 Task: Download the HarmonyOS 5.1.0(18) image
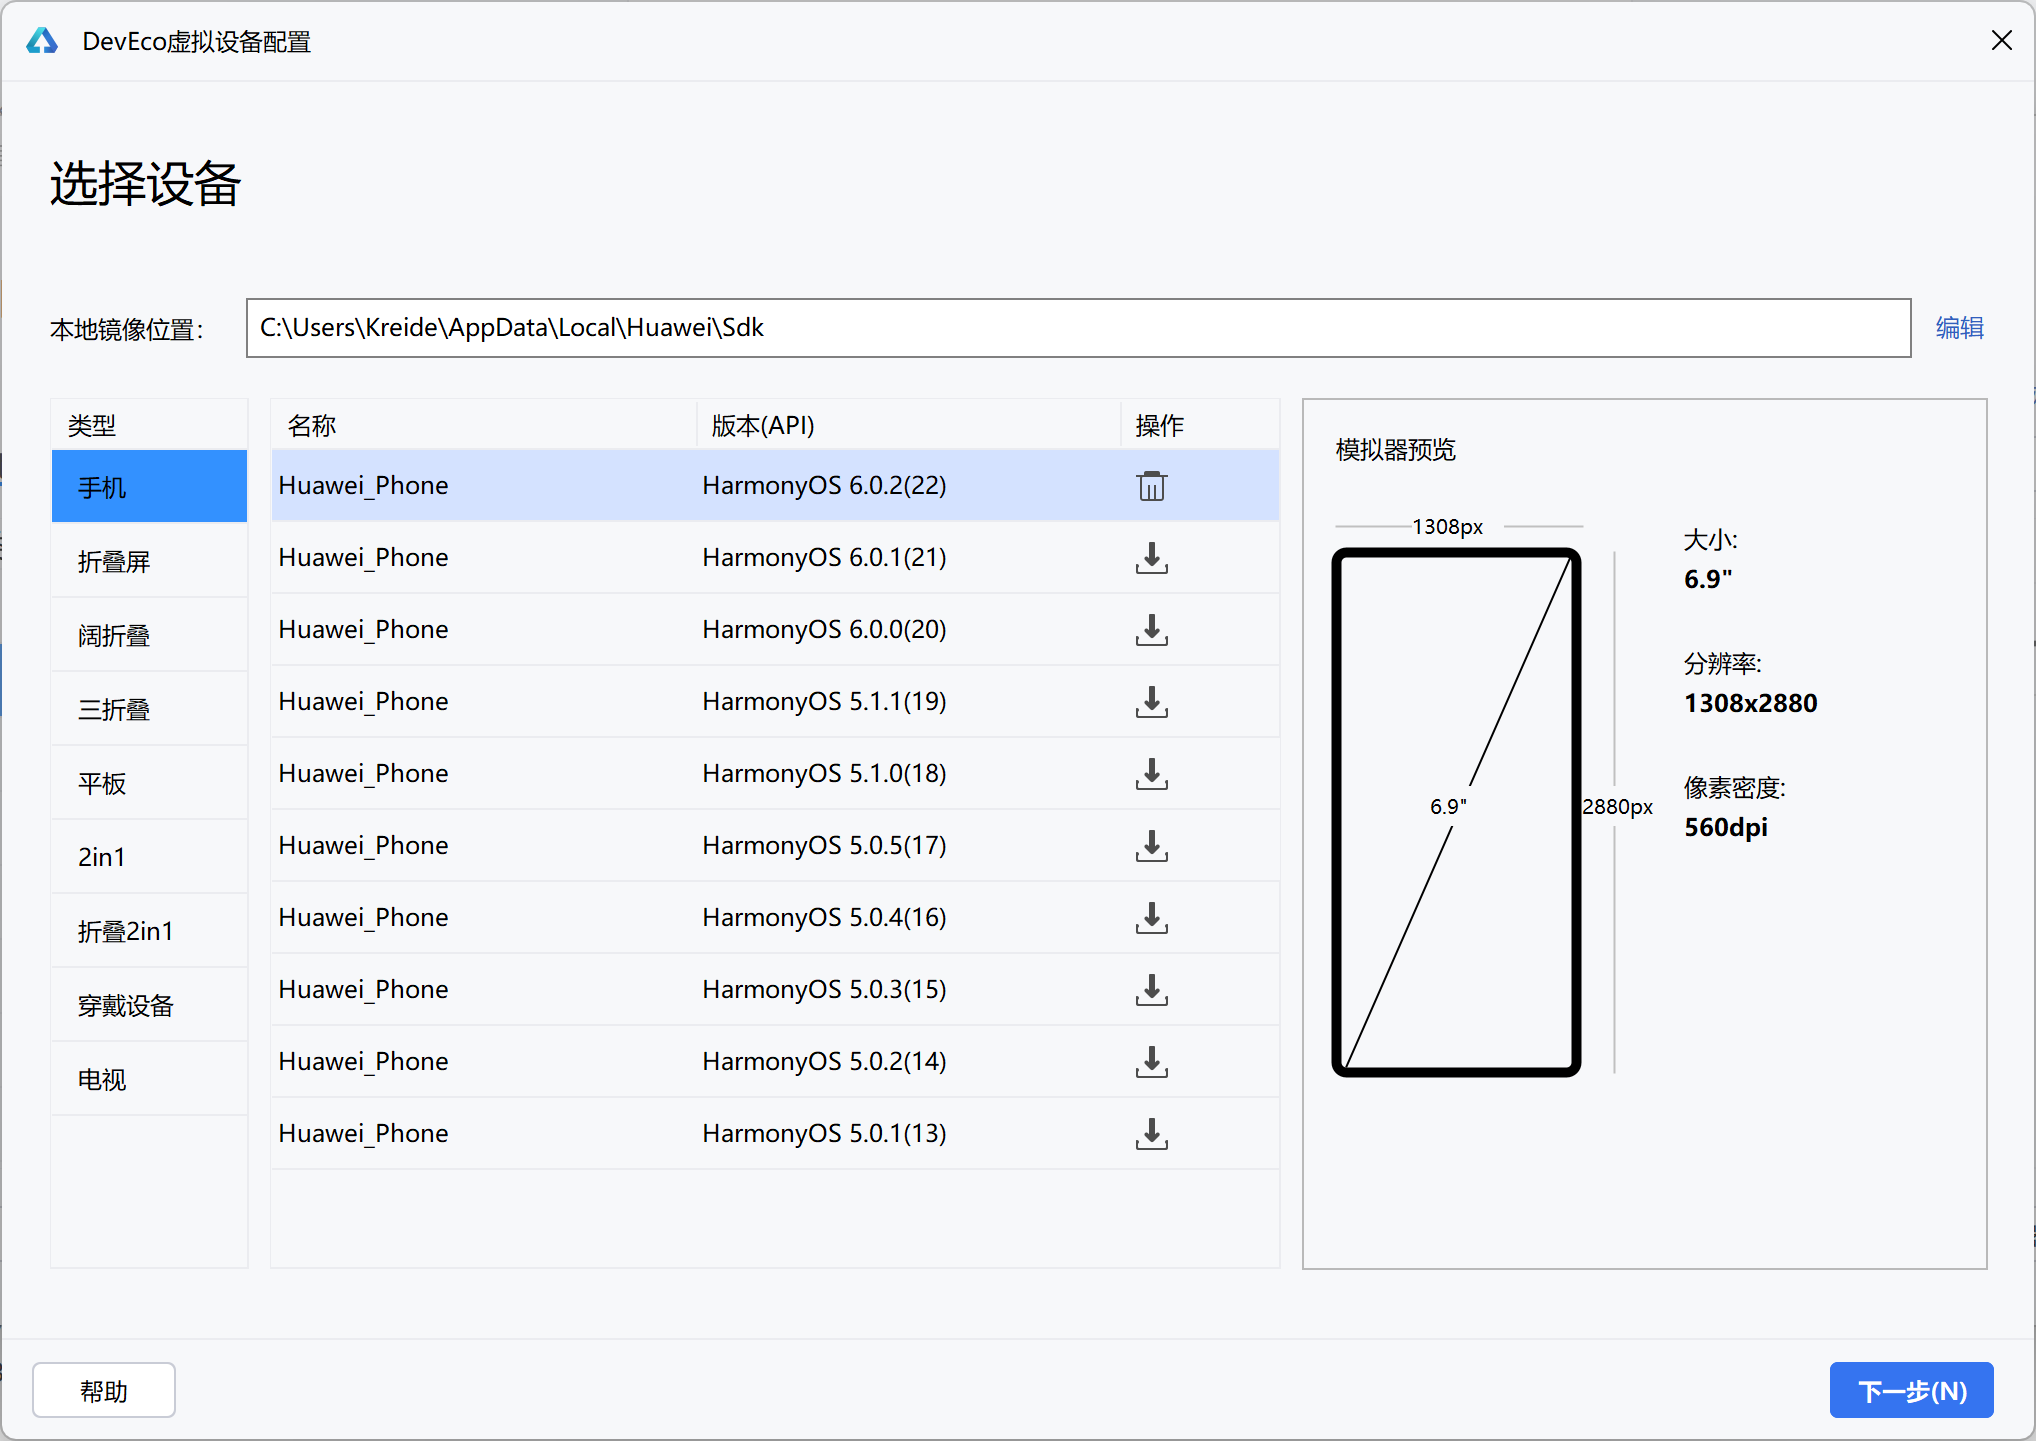(1151, 774)
